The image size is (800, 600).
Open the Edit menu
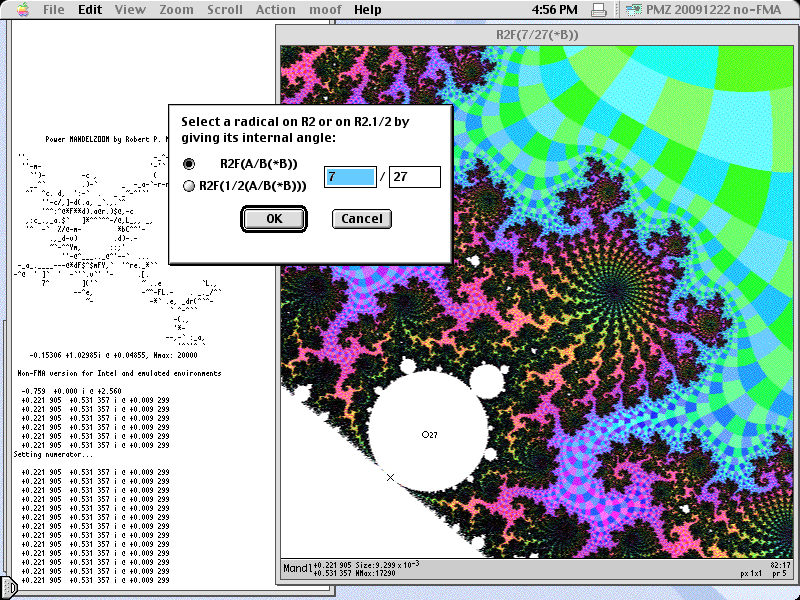pyautogui.click(x=90, y=10)
